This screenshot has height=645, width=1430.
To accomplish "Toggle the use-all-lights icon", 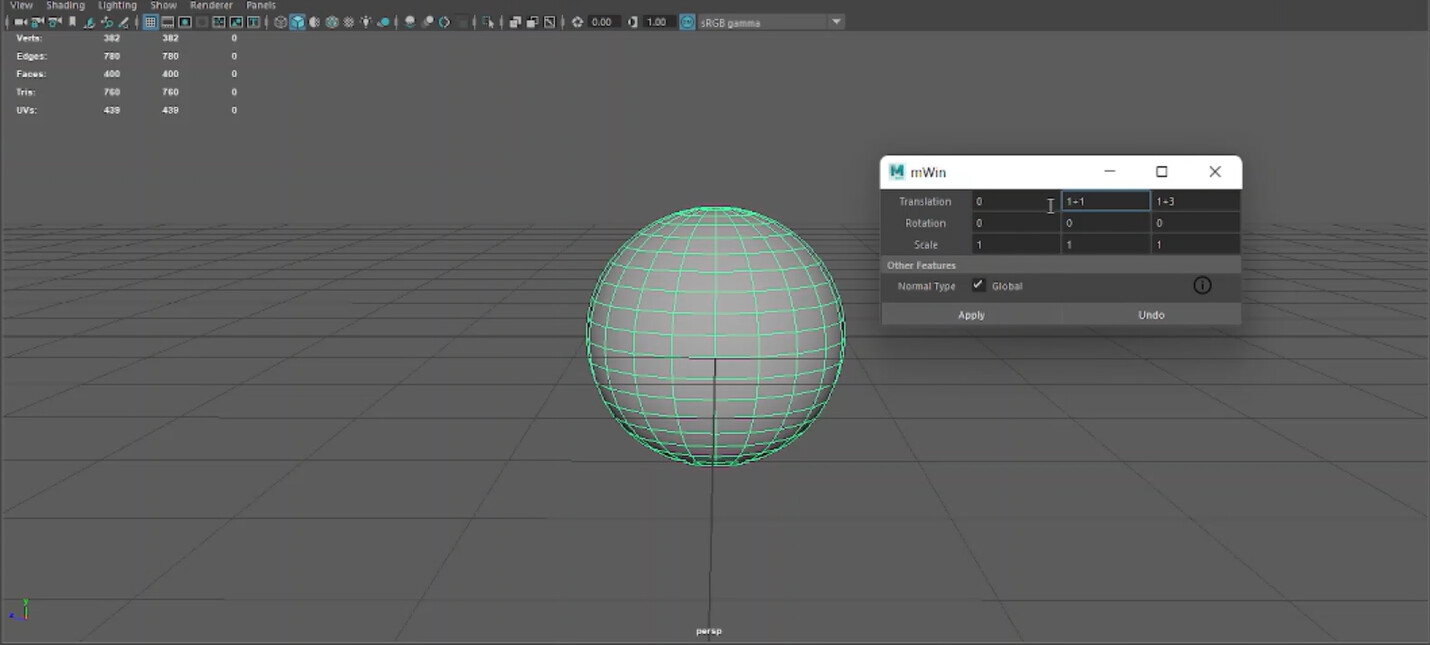I will [365, 21].
